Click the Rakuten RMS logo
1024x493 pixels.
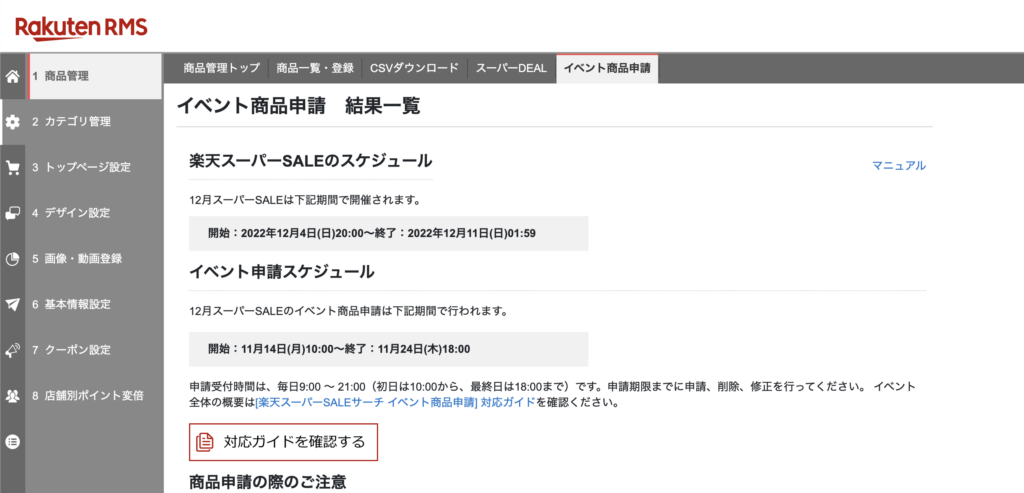point(68,25)
